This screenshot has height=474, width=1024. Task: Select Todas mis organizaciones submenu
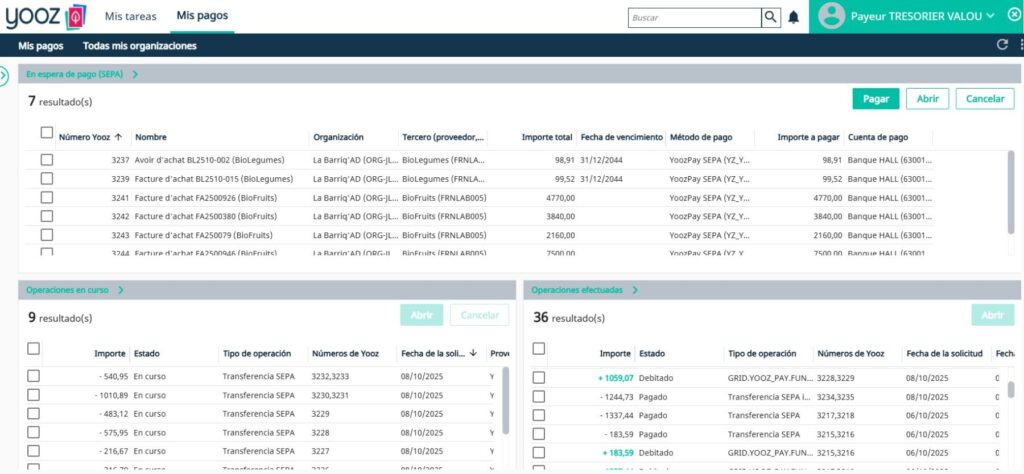coord(139,46)
